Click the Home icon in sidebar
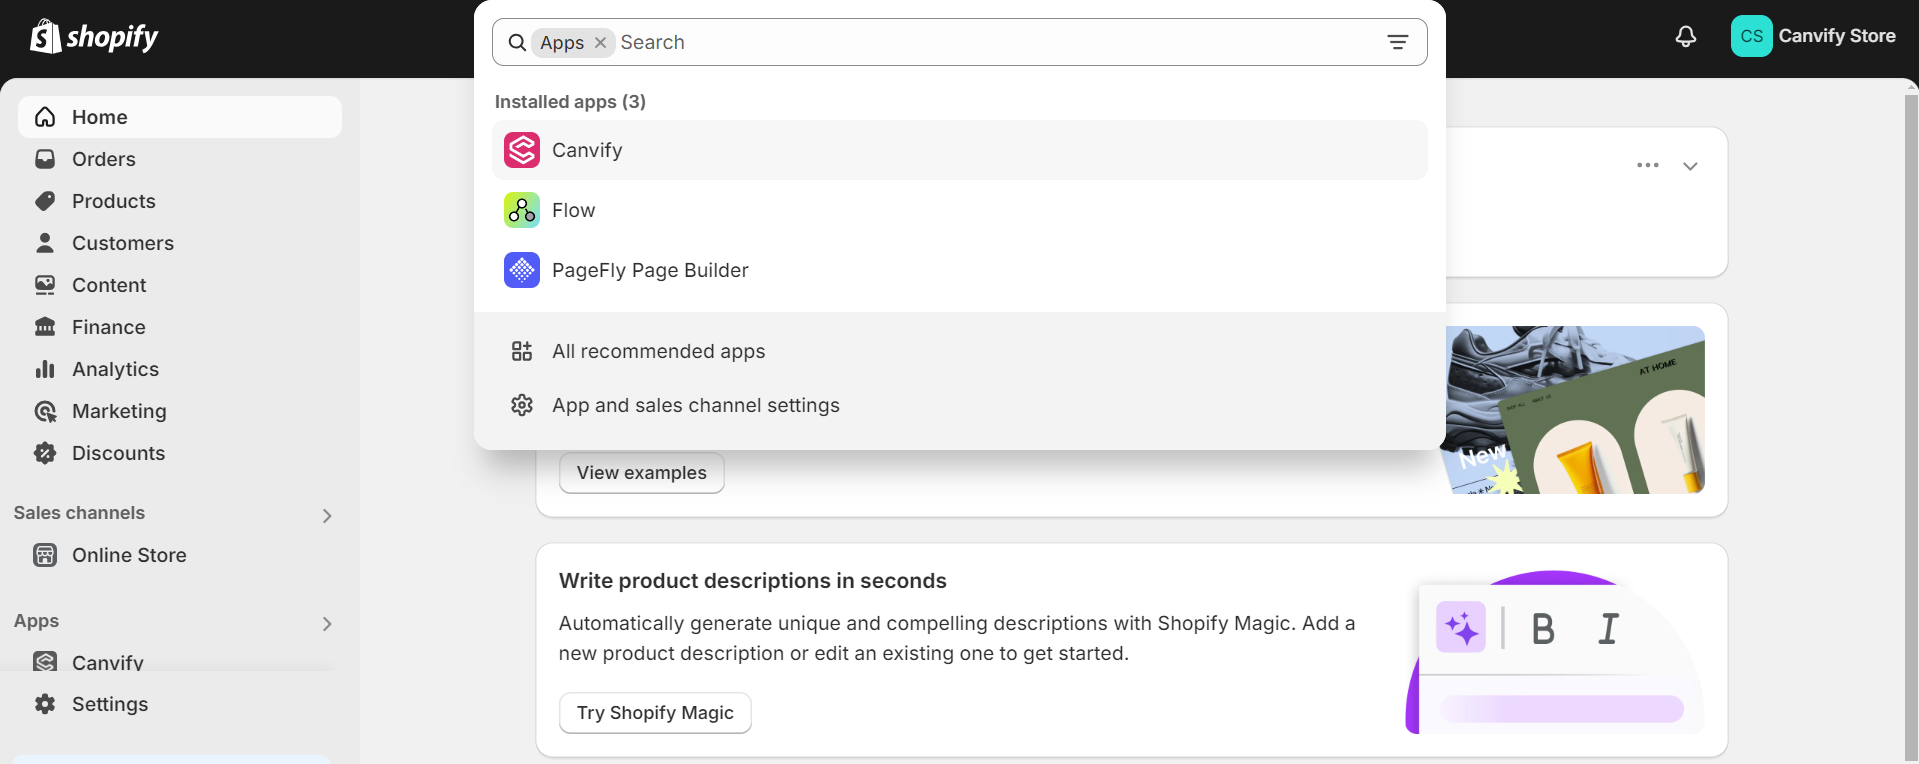 click(45, 117)
